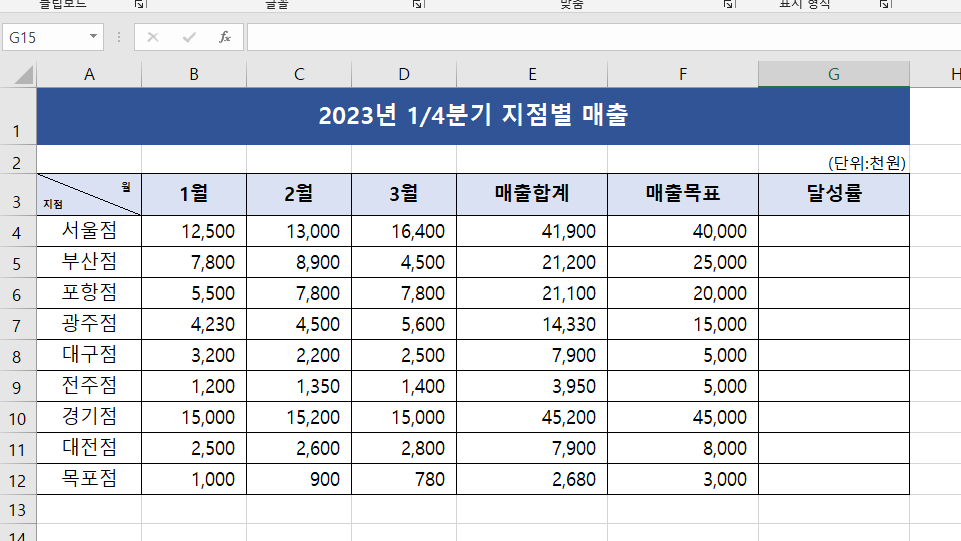This screenshot has height=541, width=961.
Task: Click the formula bar input area
Action: click(604, 37)
